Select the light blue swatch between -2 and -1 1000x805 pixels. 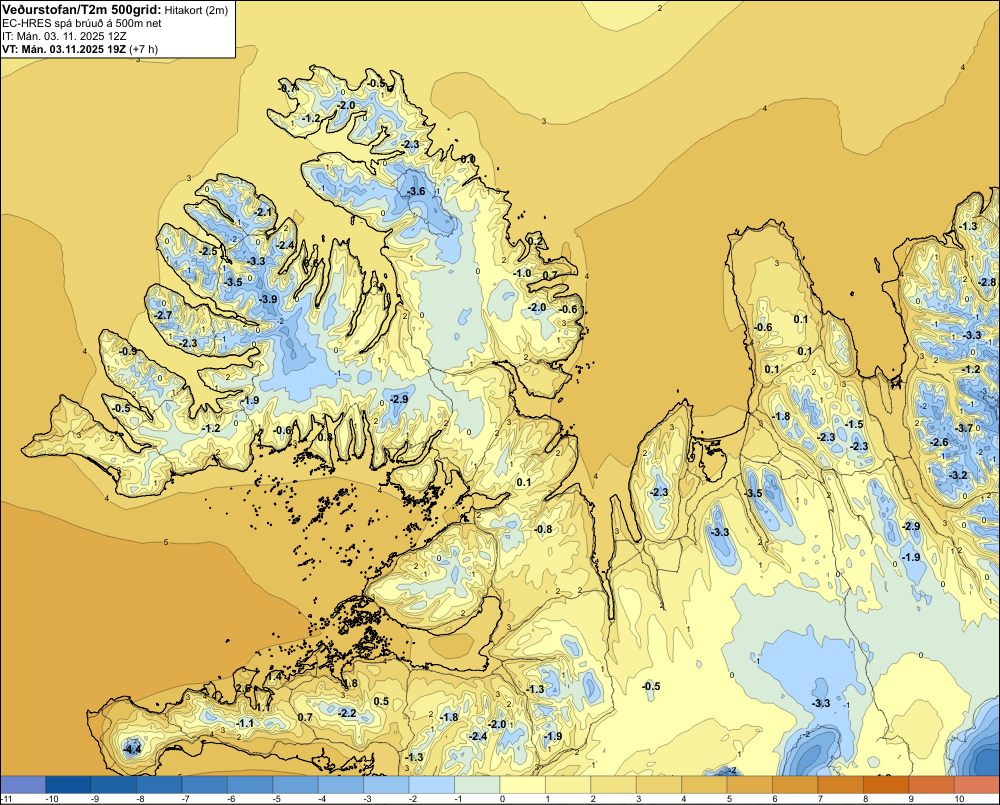(x=432, y=784)
